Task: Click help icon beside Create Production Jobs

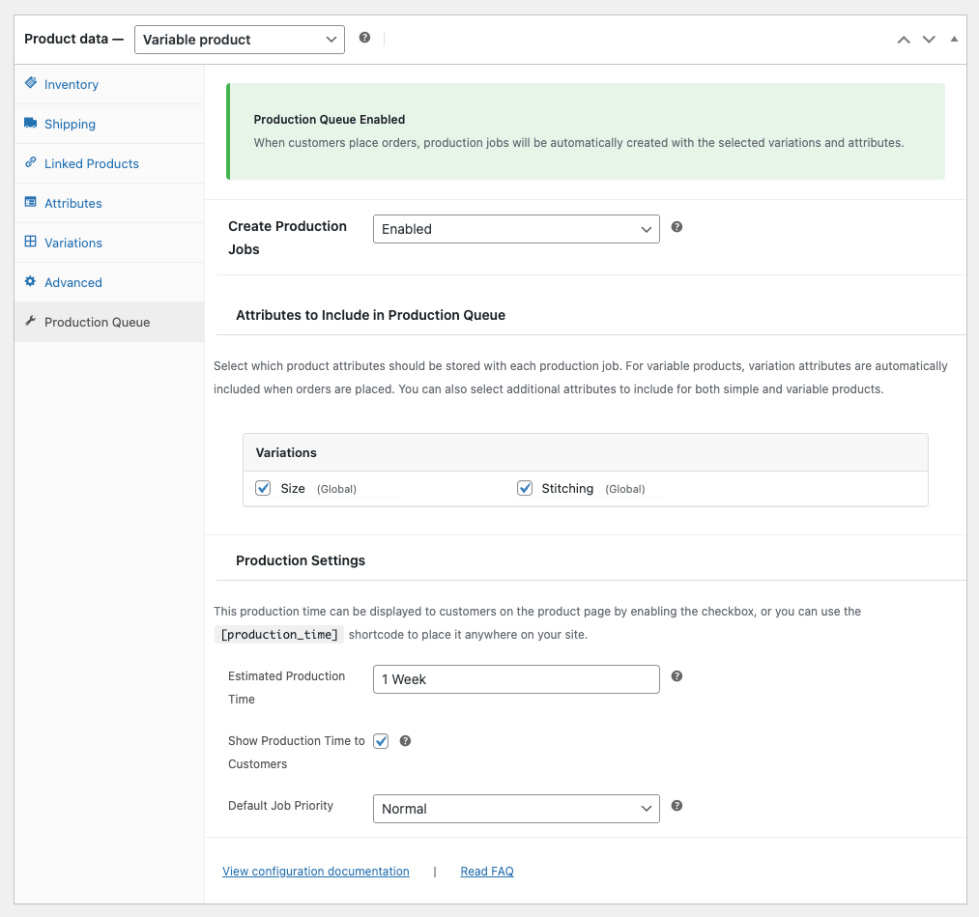Action: (x=677, y=227)
